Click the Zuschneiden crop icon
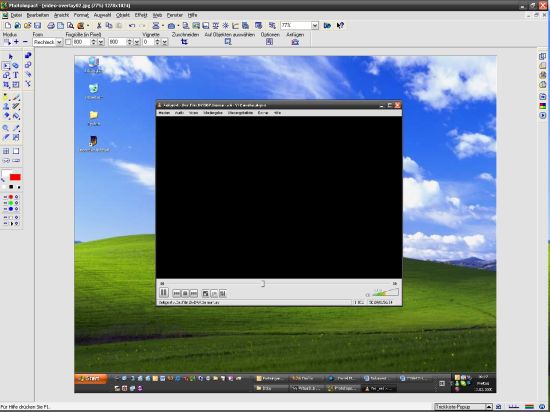The height and width of the screenshot is (412, 550). [x=185, y=42]
